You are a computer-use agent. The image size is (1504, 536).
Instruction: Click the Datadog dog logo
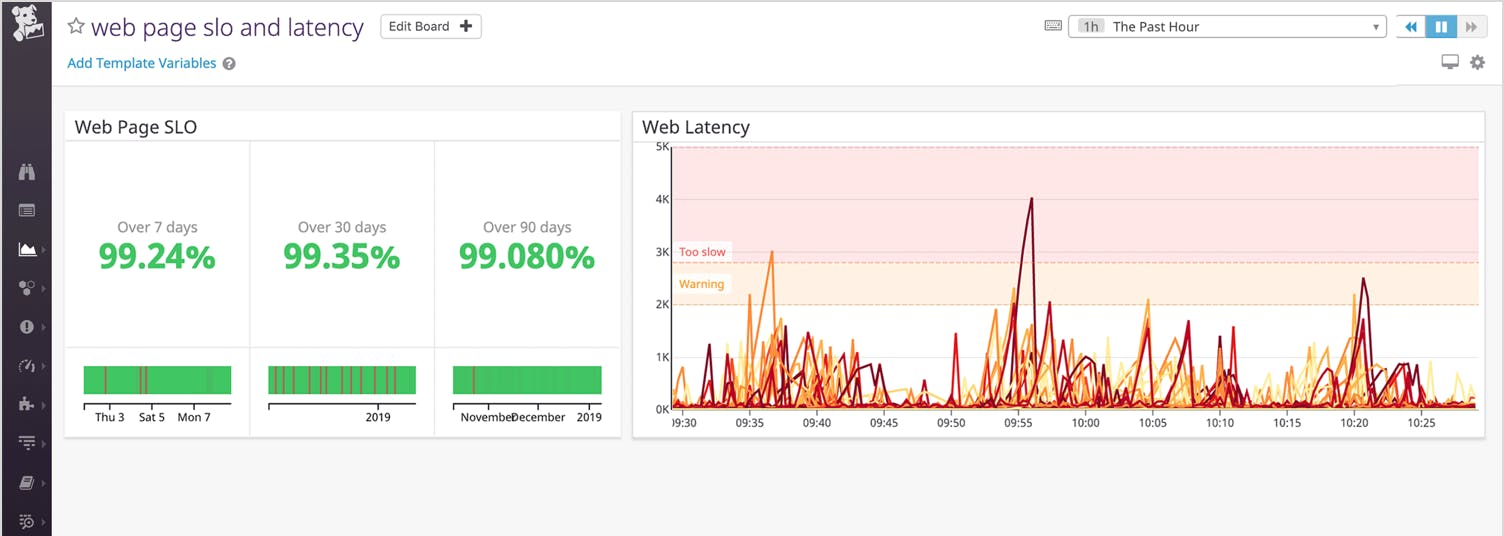coord(26,24)
